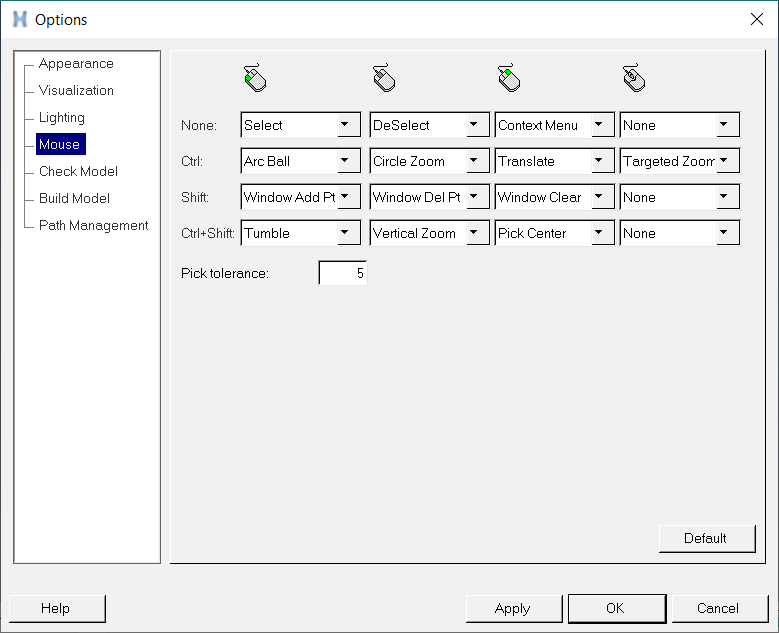This screenshot has height=633, width=779.
Task: Open the Check Model category
Action: [x=78, y=172]
